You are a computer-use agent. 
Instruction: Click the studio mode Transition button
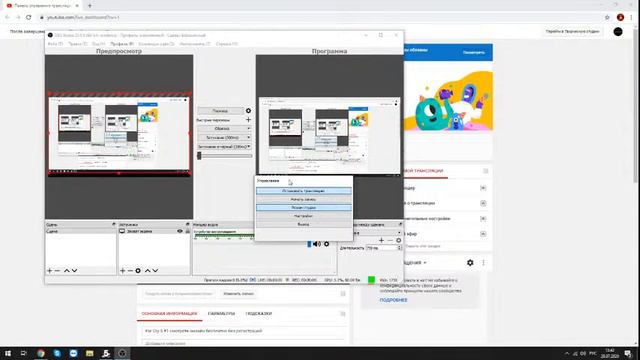click(220, 111)
